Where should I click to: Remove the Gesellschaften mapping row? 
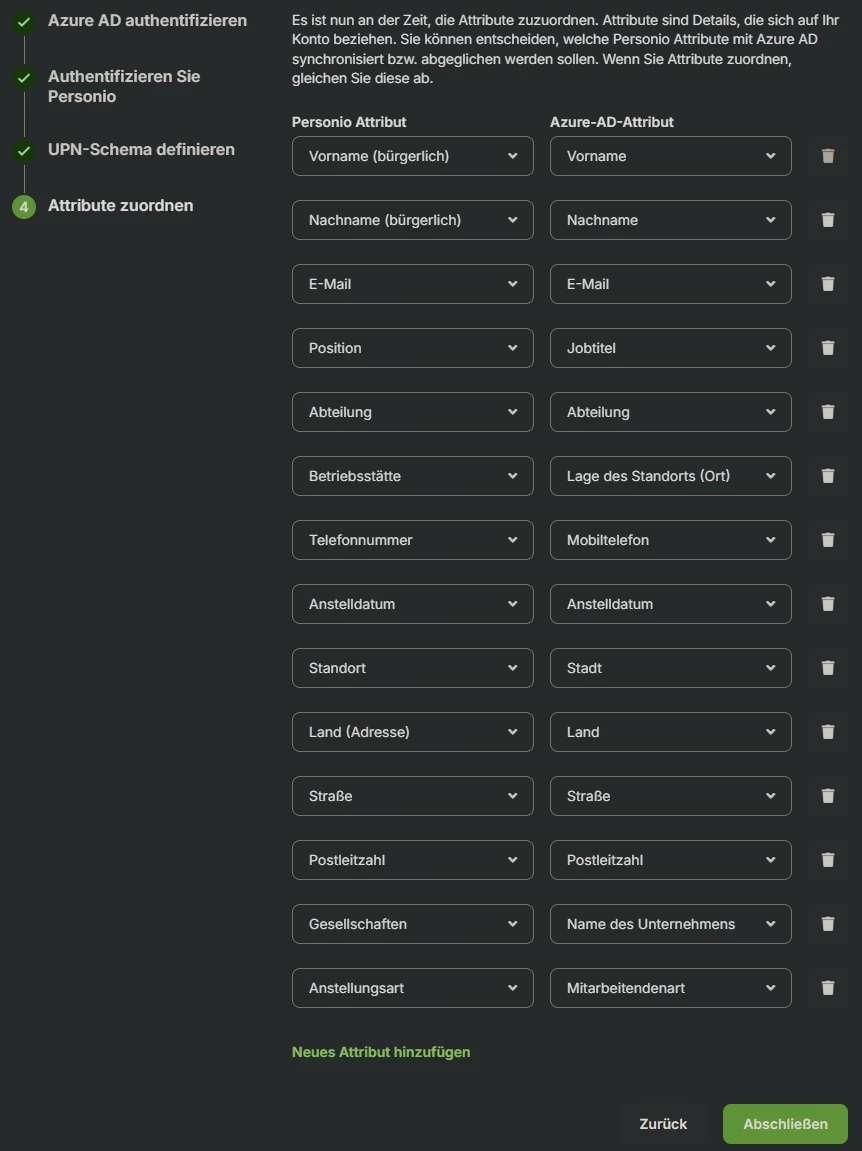click(828, 924)
